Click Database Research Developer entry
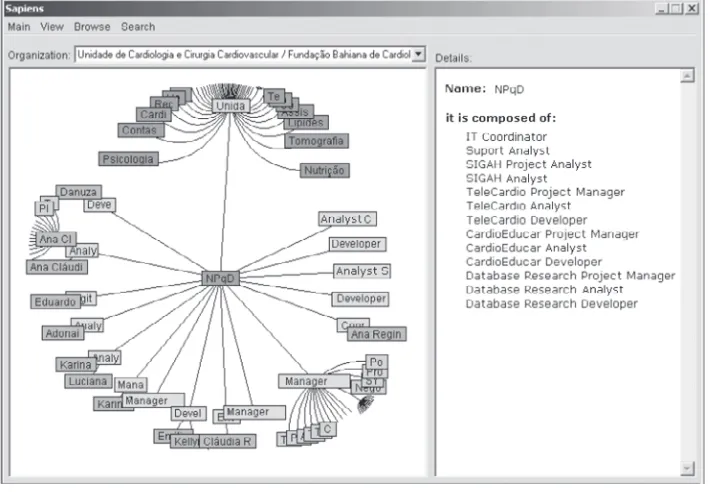 [552, 304]
